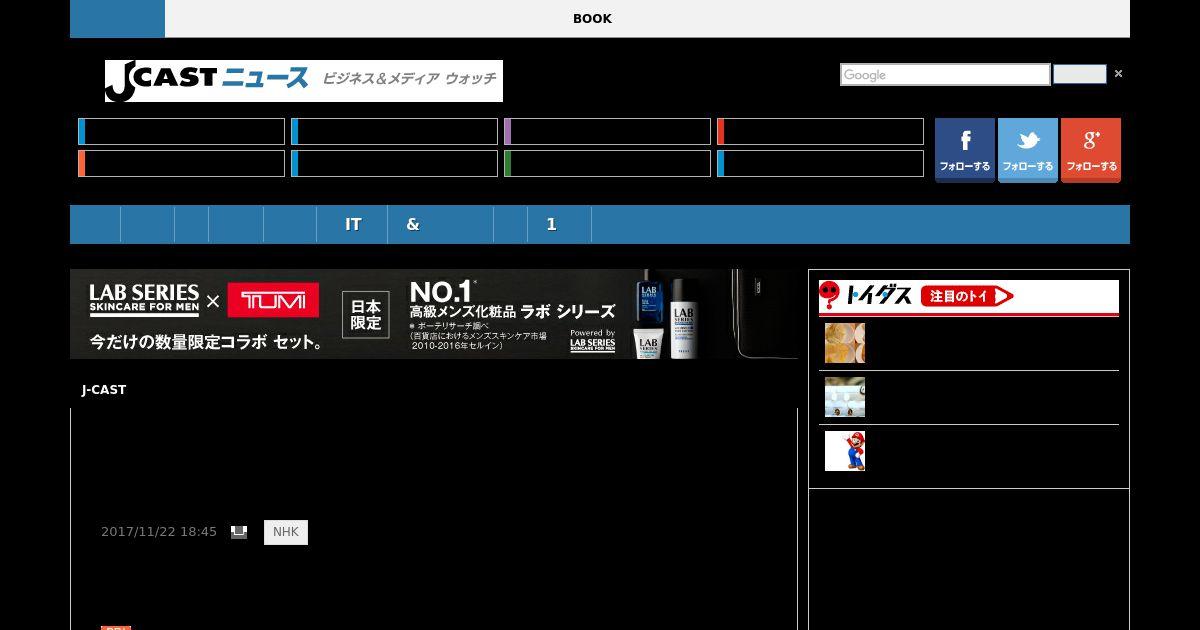Viewport: 1200px width, 630px height.
Task: Click the print icon beside the date
Action: coord(239,532)
